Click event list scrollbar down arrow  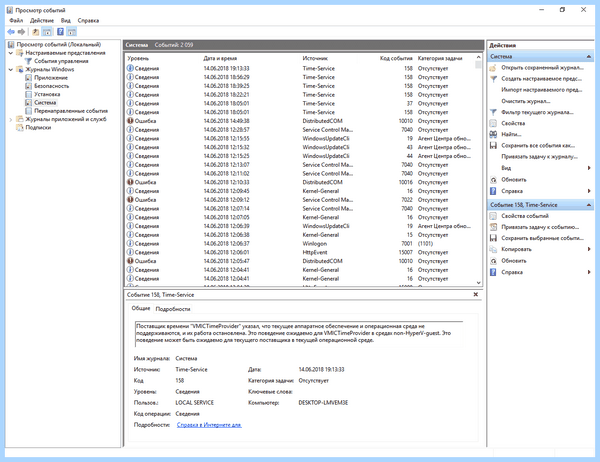point(478,282)
